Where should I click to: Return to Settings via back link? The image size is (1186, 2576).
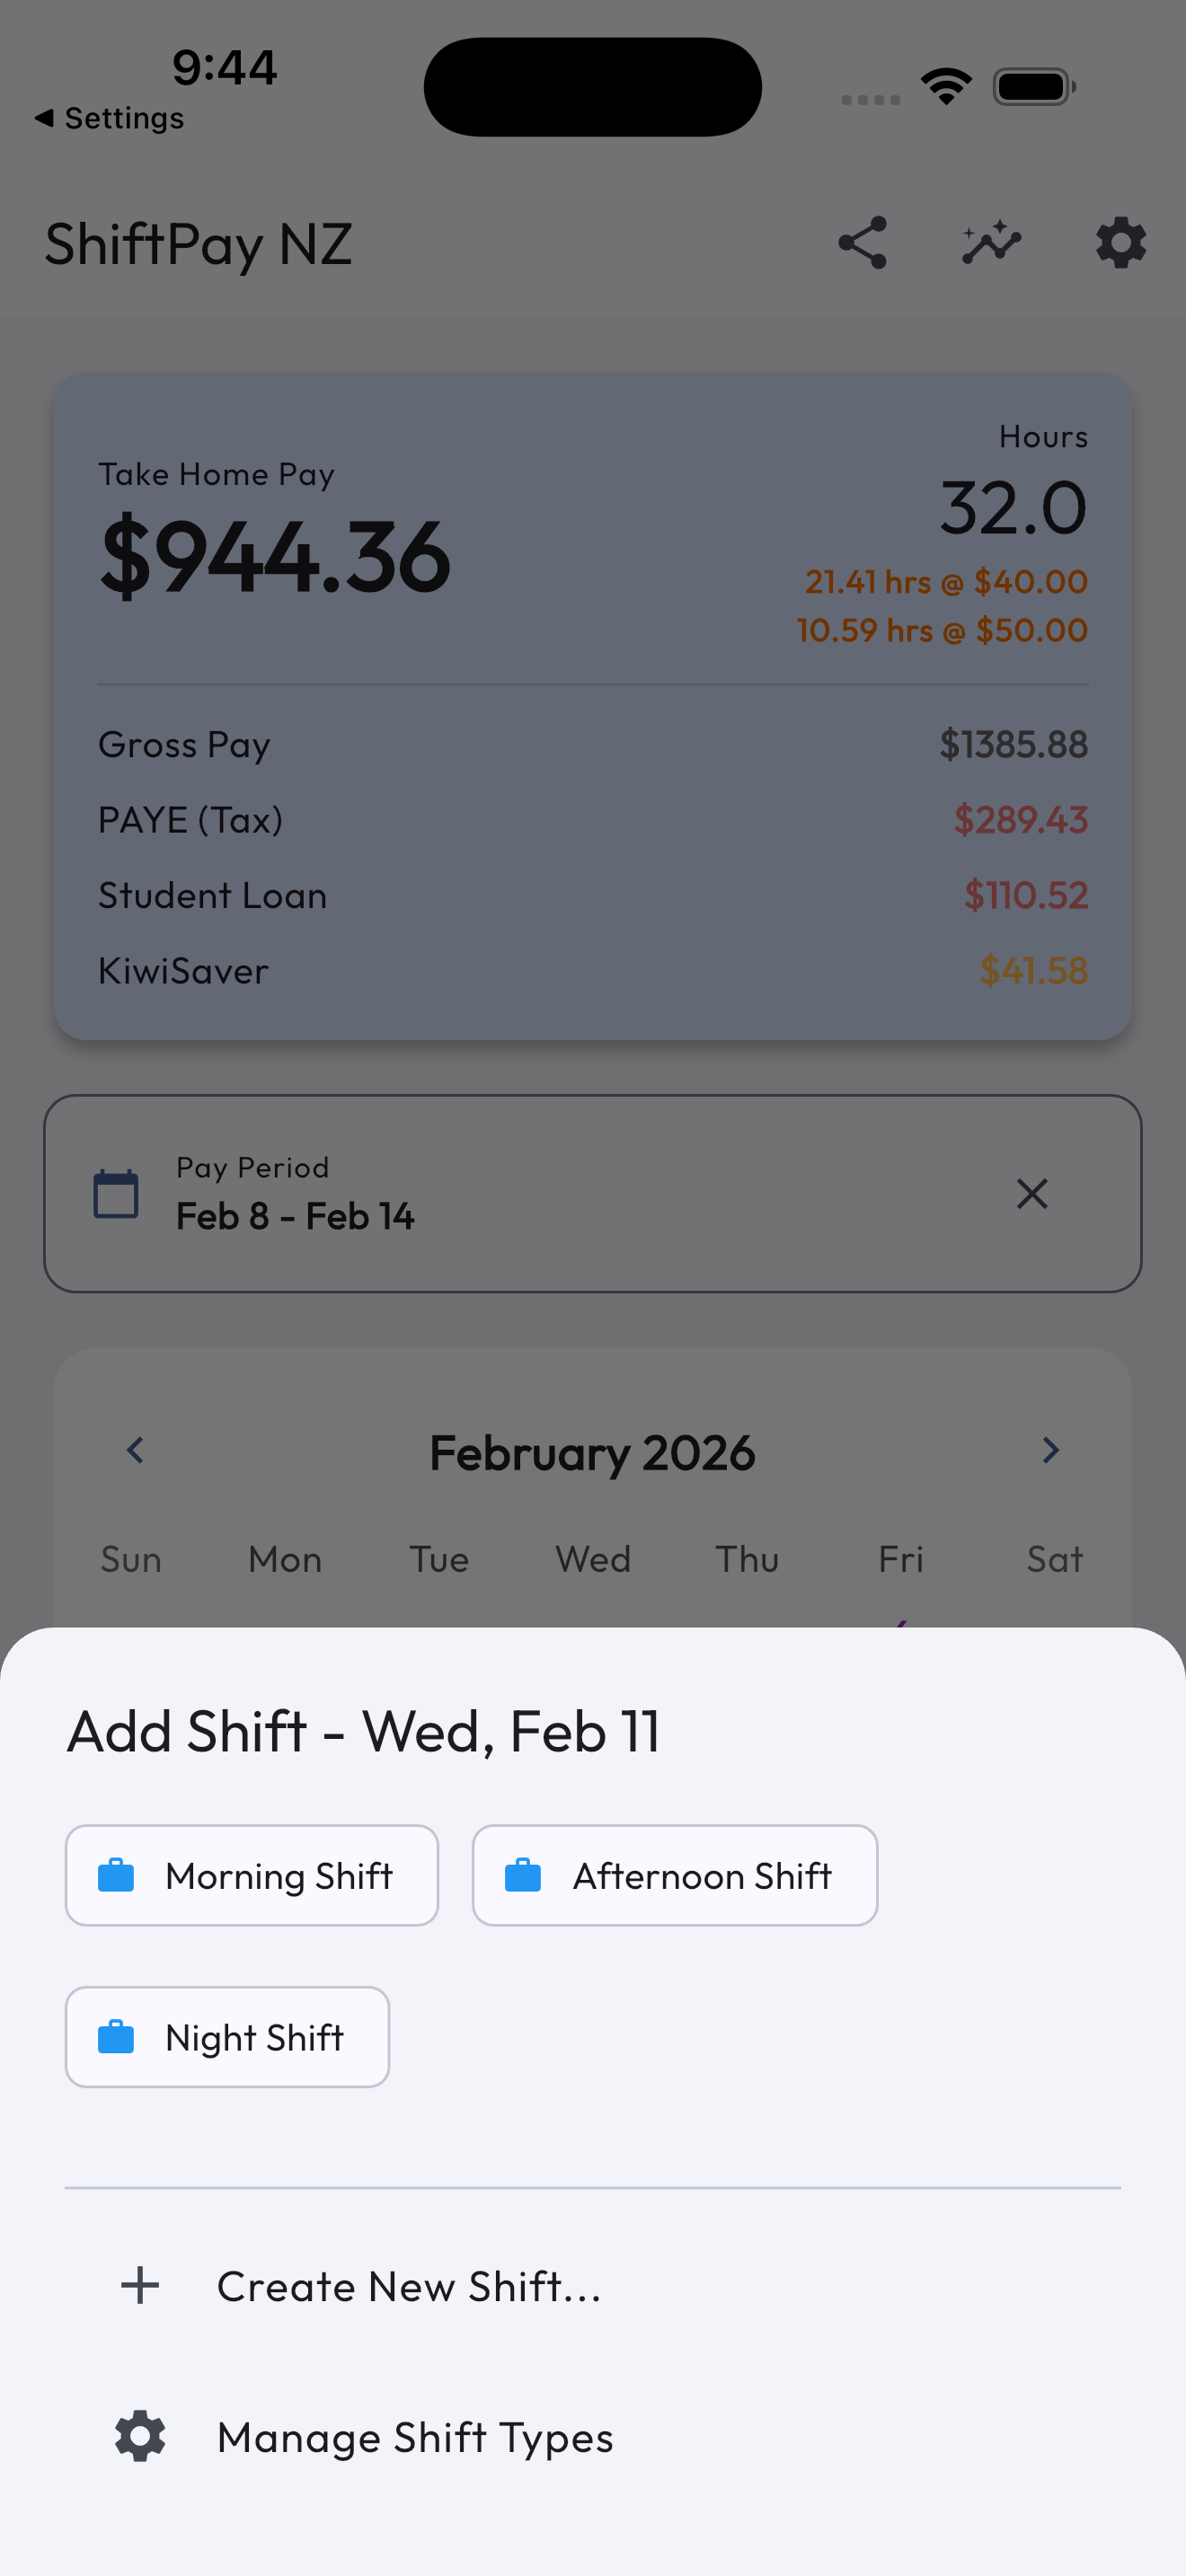(110, 118)
